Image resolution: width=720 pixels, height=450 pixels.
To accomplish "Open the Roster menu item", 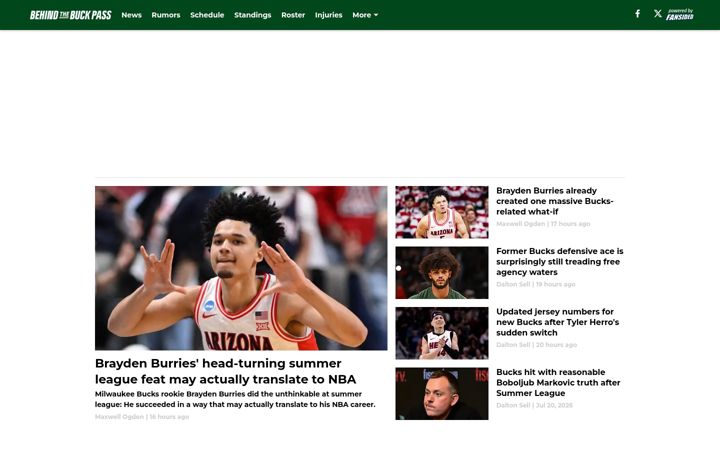I will (293, 15).
